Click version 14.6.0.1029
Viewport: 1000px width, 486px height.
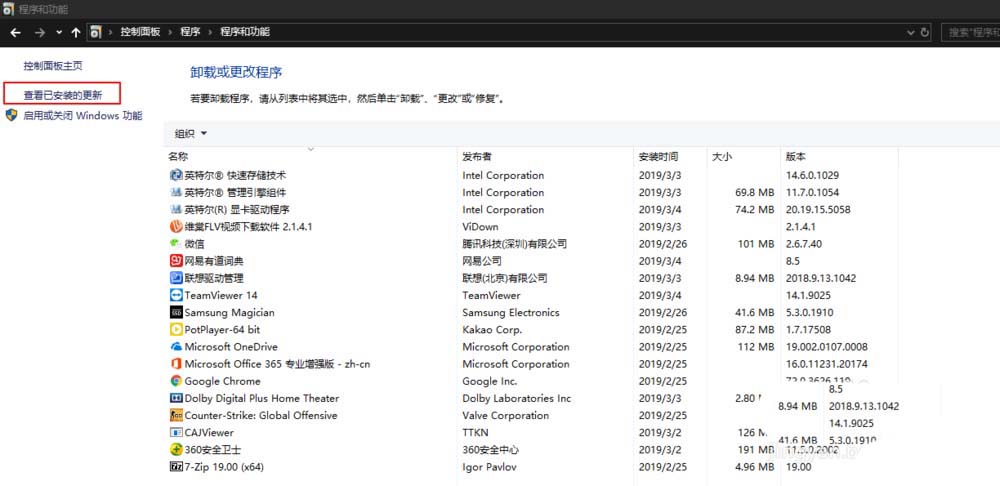[x=812, y=175]
